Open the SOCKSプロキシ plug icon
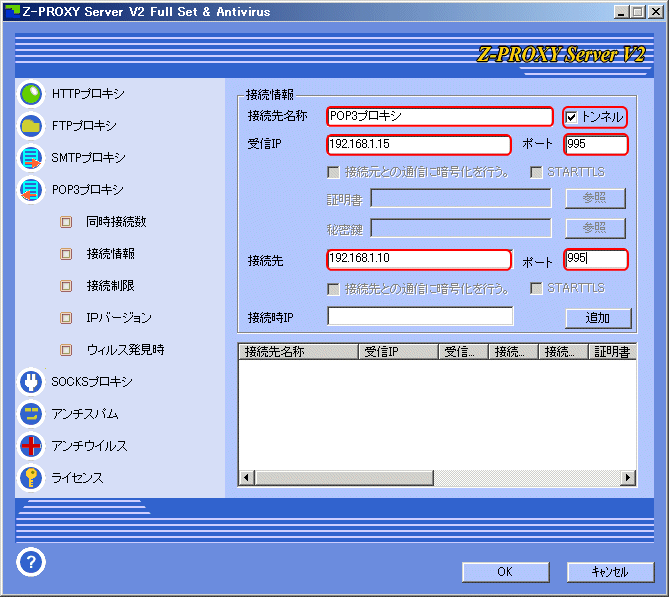669x597 pixels. (x=31, y=381)
